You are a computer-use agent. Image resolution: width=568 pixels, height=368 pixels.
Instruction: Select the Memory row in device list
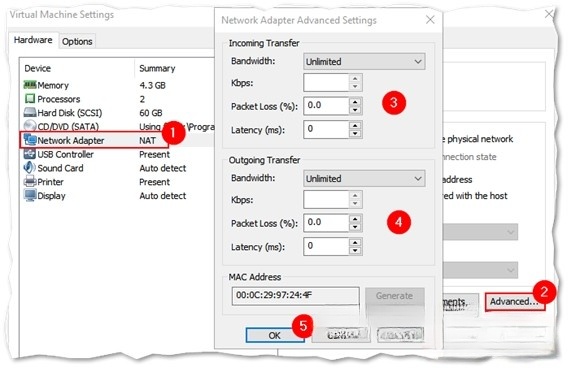pos(117,85)
